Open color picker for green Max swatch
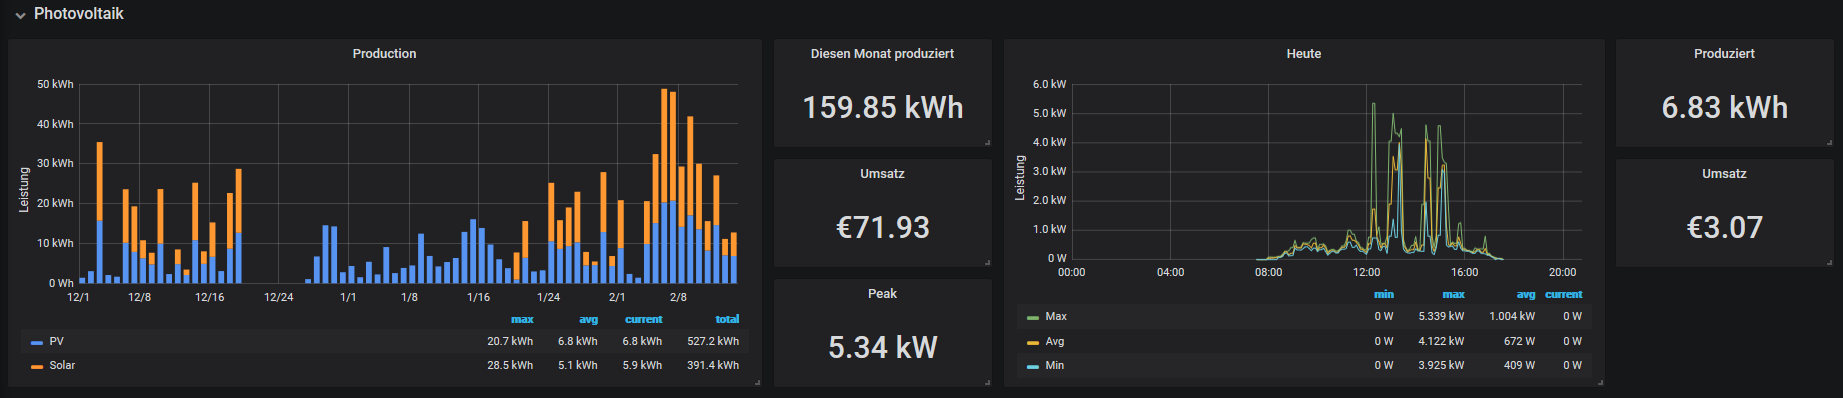The image size is (1843, 398). coord(1033,317)
